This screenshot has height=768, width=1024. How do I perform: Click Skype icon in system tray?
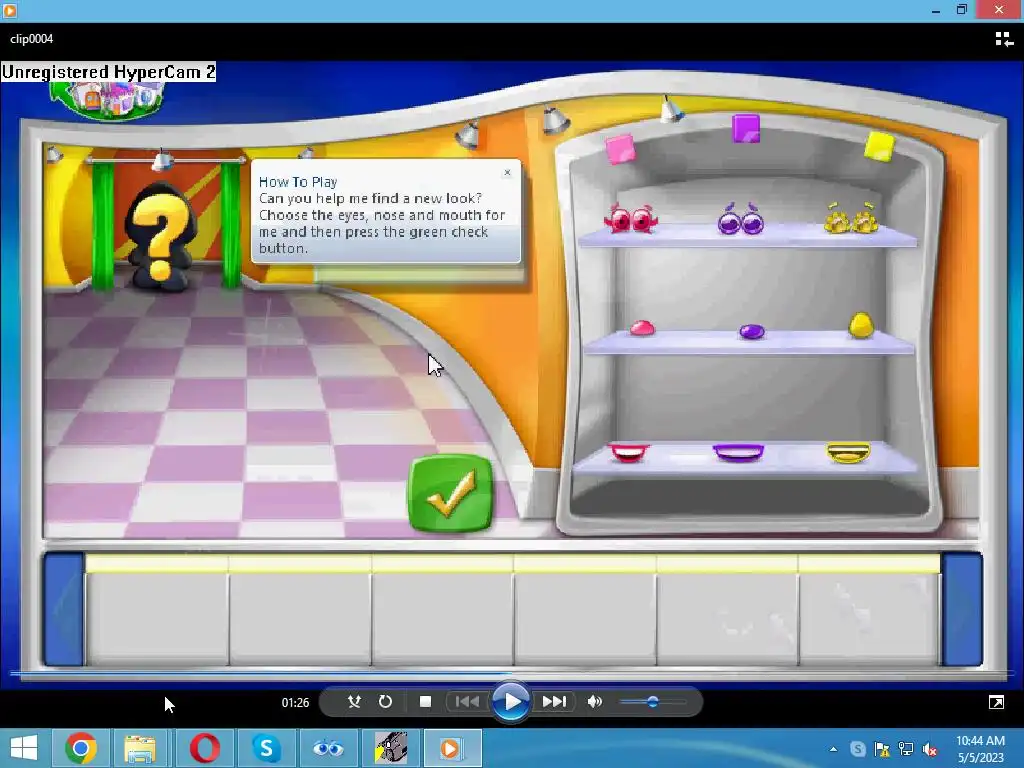pyautogui.click(x=857, y=749)
